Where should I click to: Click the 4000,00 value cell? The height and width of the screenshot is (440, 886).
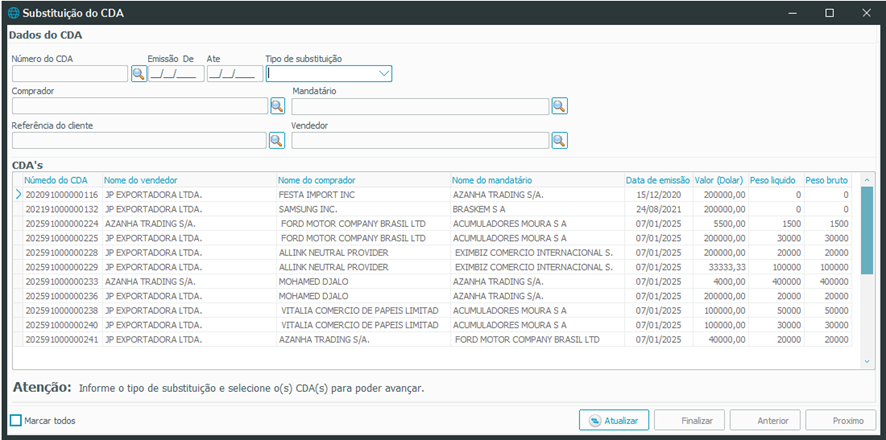click(x=720, y=281)
